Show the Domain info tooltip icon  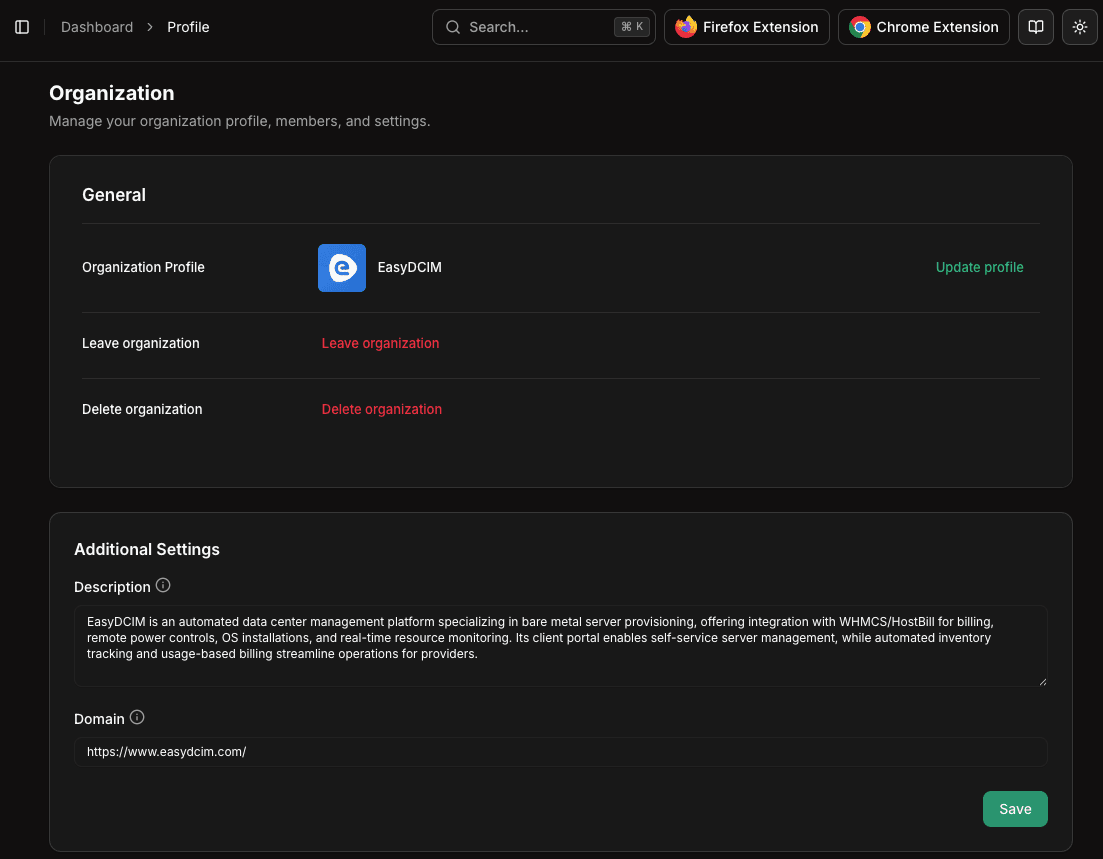tap(137, 717)
